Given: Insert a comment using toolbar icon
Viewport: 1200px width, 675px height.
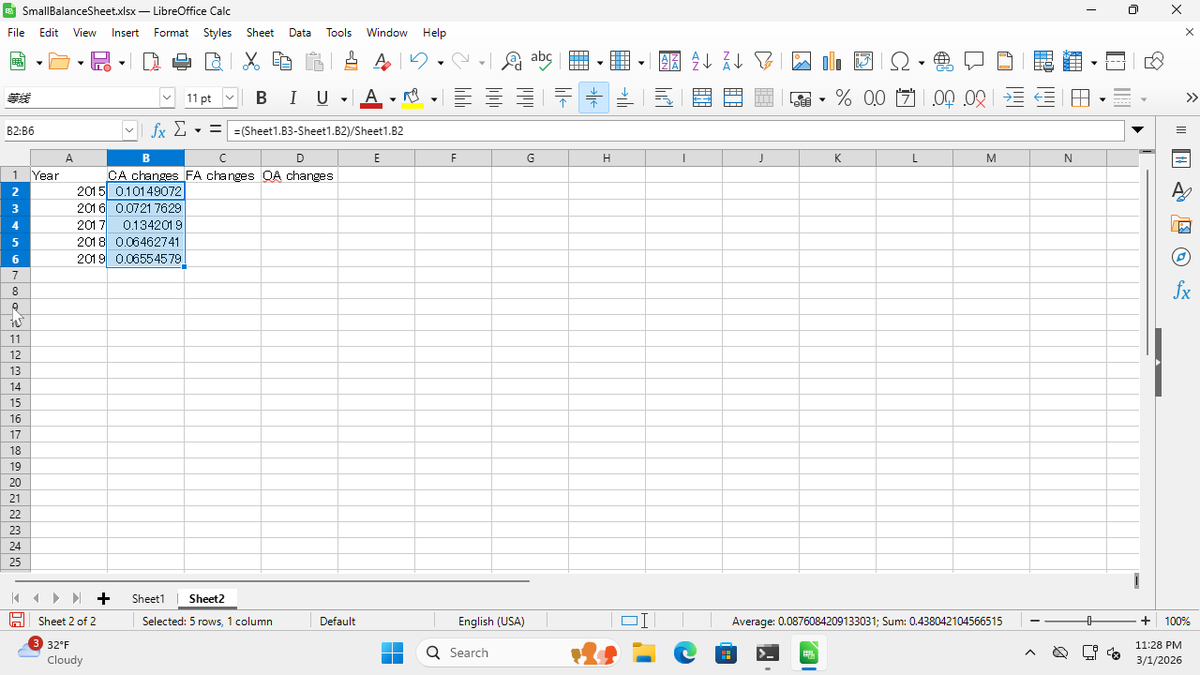Looking at the screenshot, I should 974,62.
